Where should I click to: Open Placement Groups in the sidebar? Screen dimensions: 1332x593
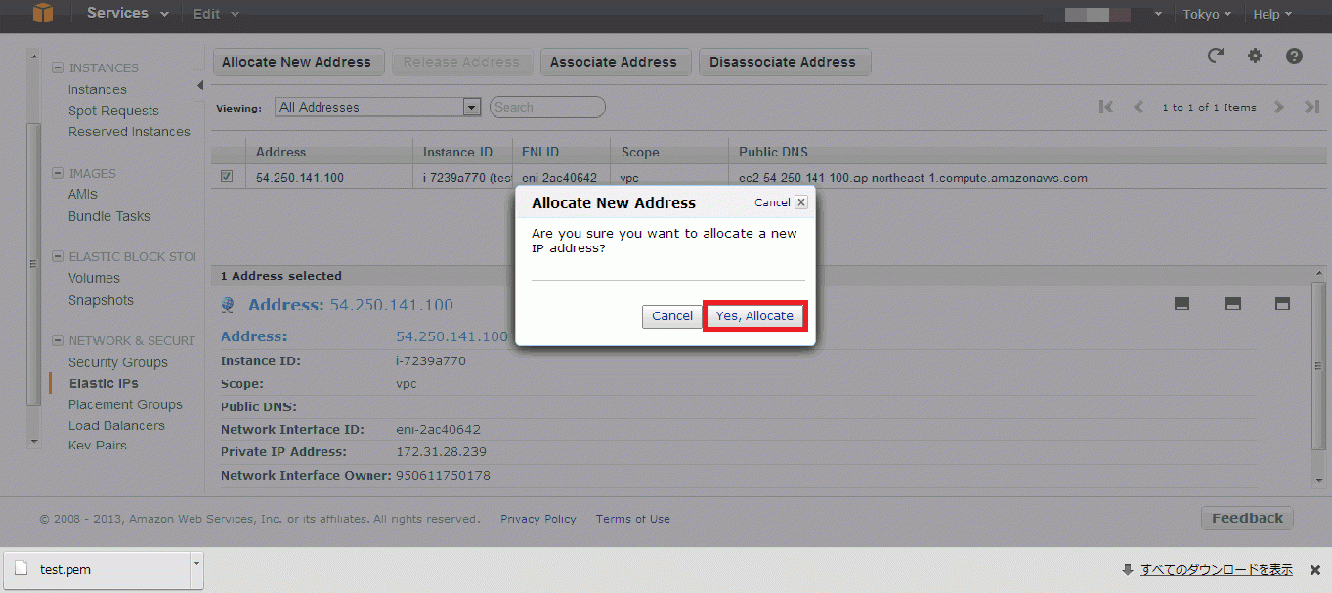tap(125, 404)
